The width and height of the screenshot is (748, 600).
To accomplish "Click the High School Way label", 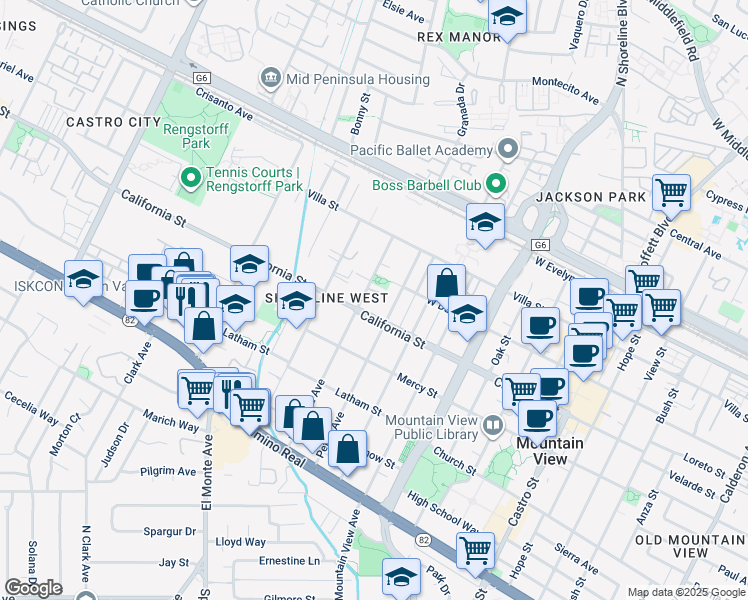I will pos(442,512).
